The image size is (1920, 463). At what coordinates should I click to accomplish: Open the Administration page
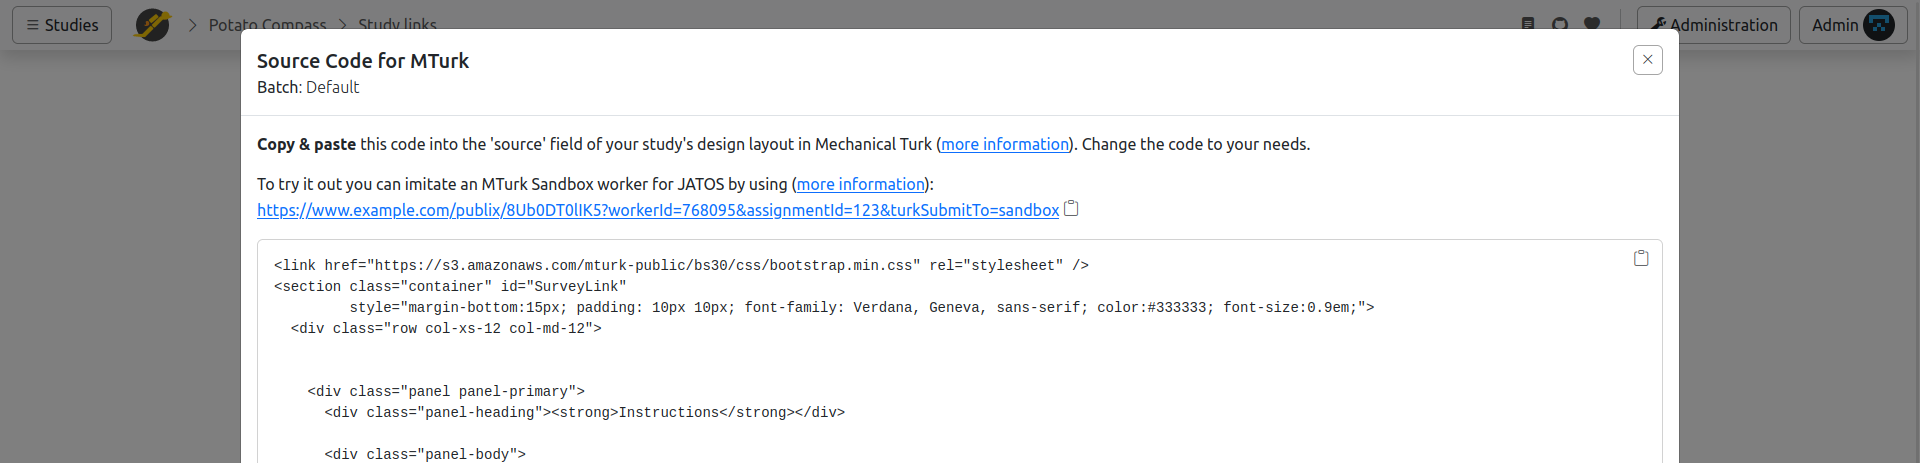1714,25
